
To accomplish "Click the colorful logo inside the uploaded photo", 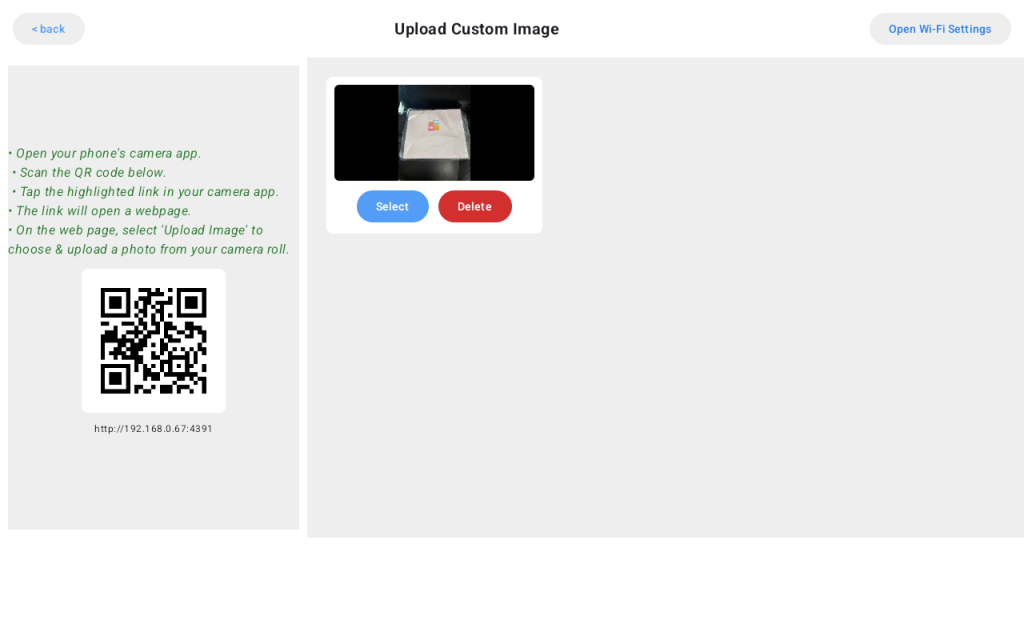I will coord(434,125).
